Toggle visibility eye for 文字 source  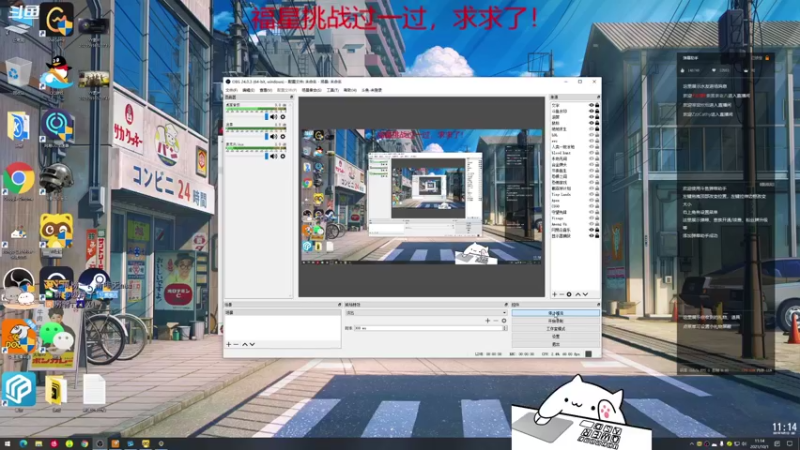pos(591,105)
